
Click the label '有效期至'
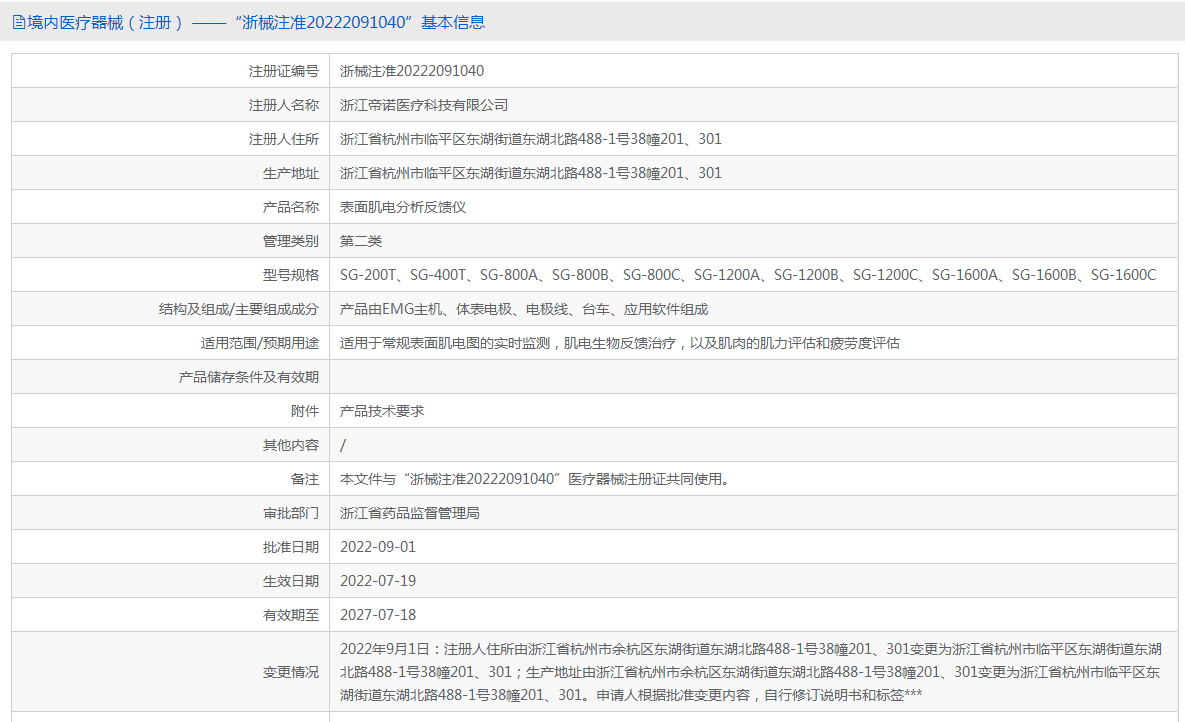coord(291,615)
